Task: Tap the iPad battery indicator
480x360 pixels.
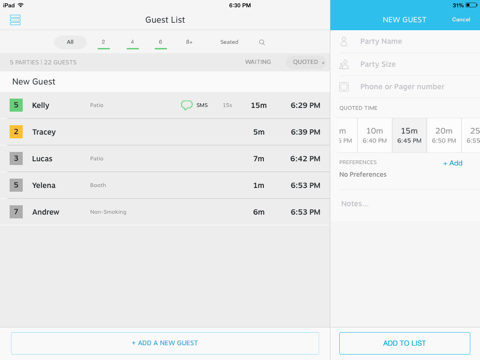Action: [472, 5]
